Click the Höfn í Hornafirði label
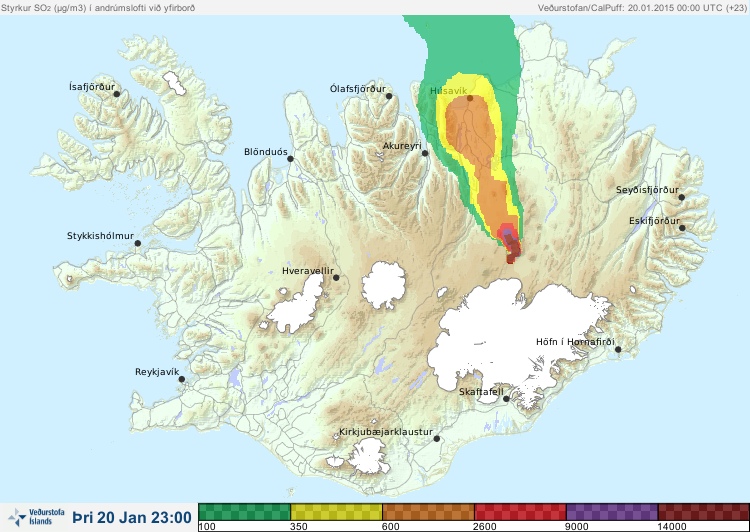750x532 pixels. point(575,342)
